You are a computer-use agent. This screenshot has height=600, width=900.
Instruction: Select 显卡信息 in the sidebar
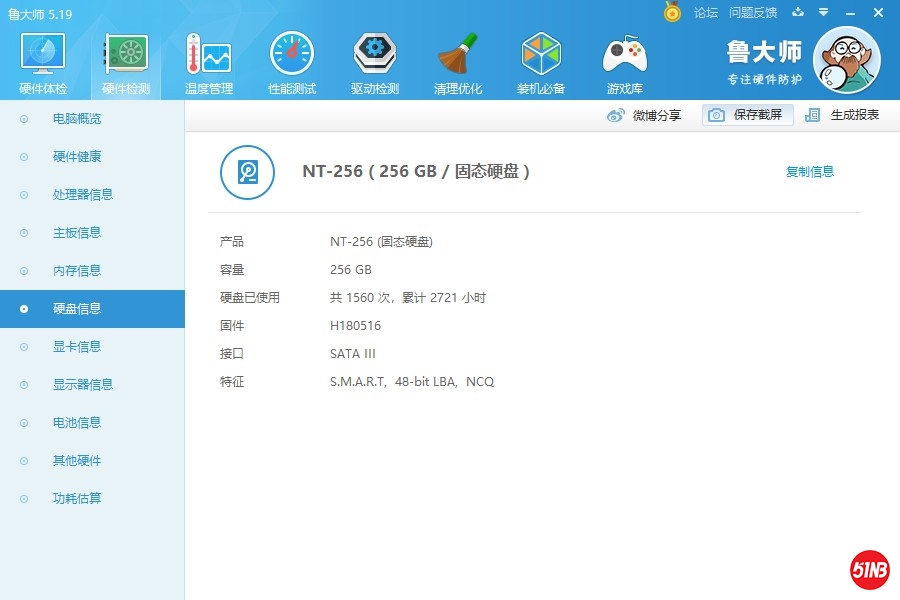tap(77, 347)
